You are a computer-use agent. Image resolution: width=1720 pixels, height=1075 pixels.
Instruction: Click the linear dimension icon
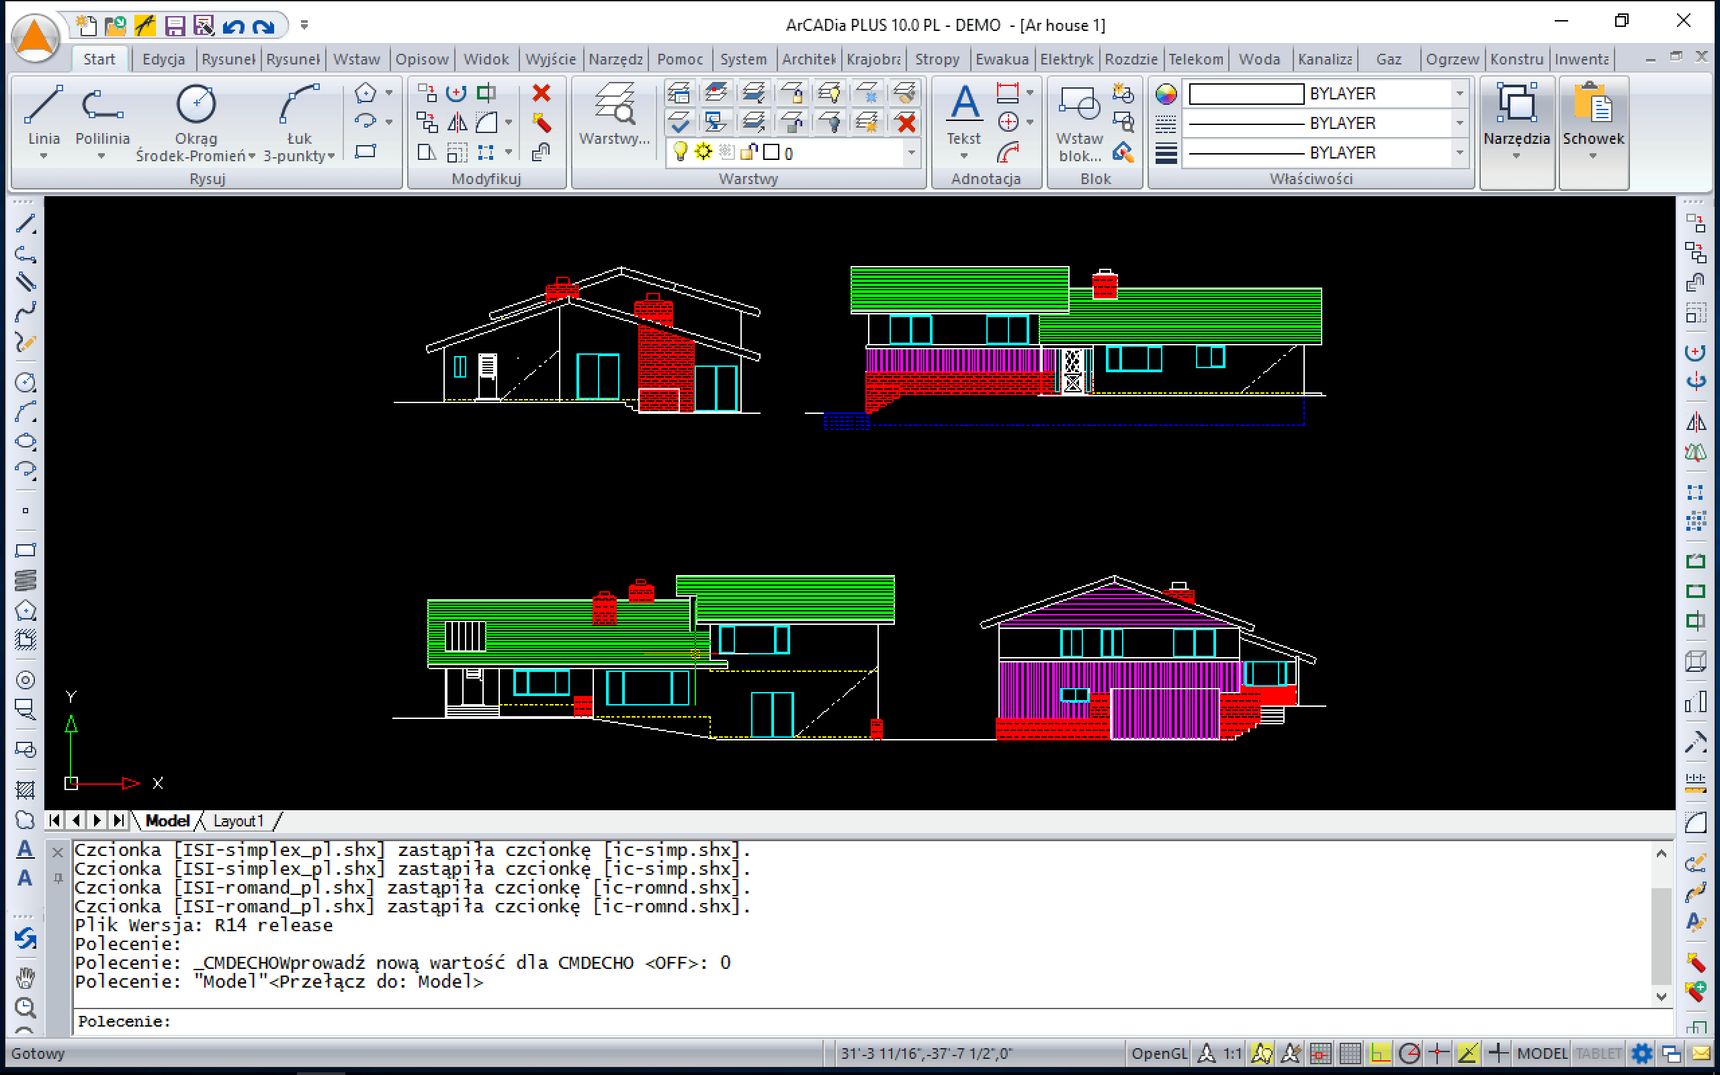[x=1008, y=93]
